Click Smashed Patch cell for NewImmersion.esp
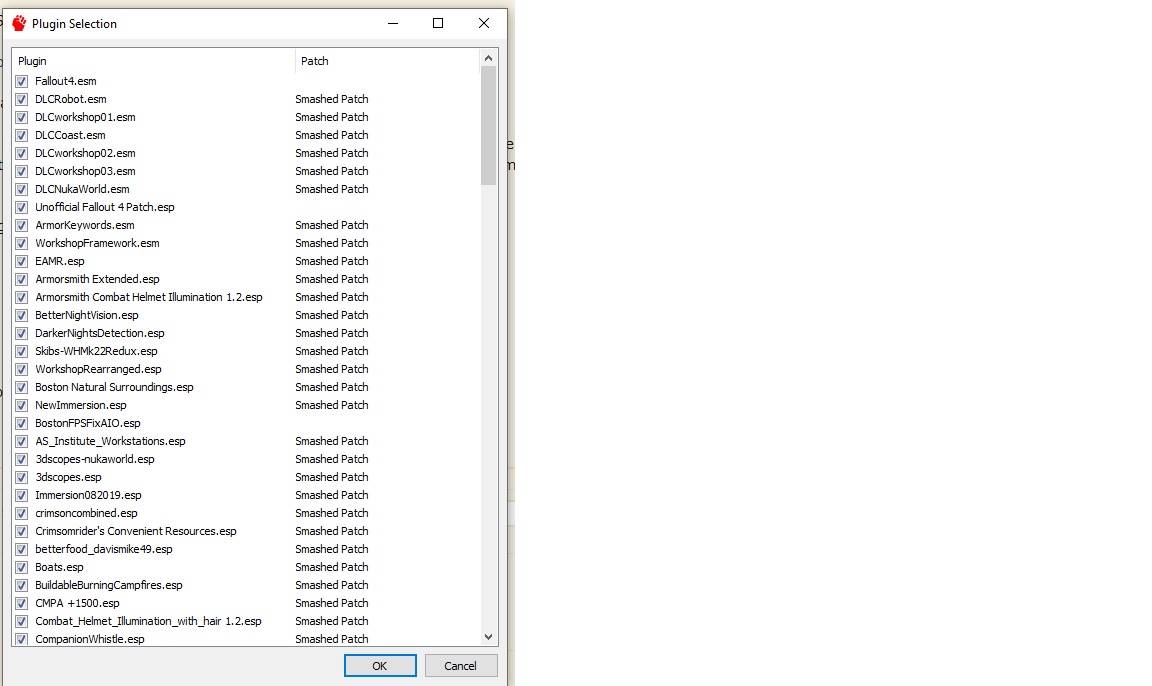Viewport: 1152px width, 686px height. (x=332, y=405)
